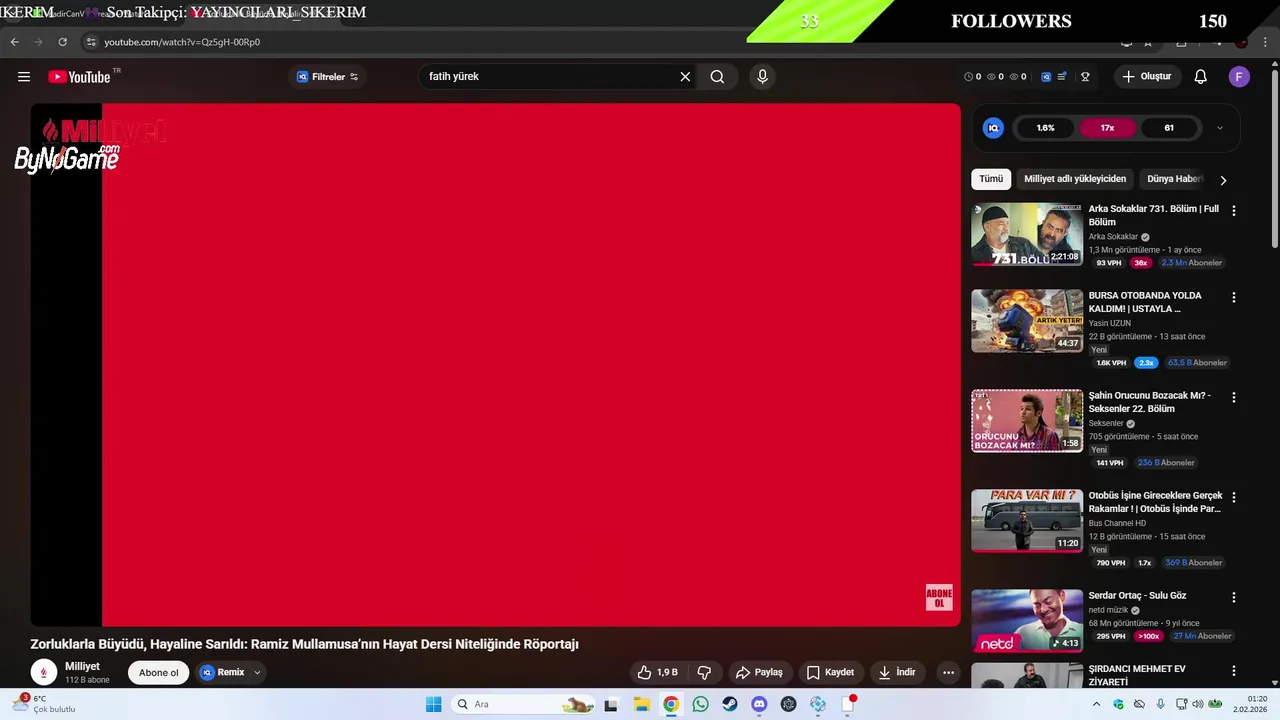The width and height of the screenshot is (1280, 720).
Task: Expand the vidIQ score panel chevron
Action: tap(1219, 128)
